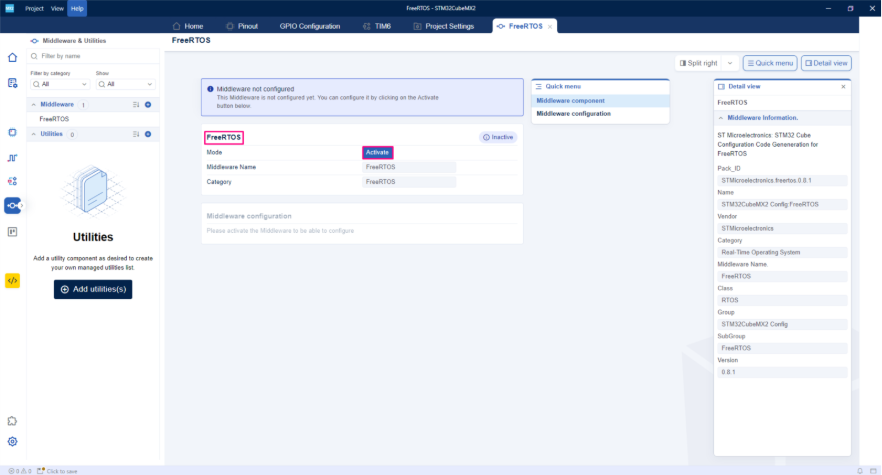882x475 pixels.
Task: Click the save icon next to Click to save
Action: (40, 470)
